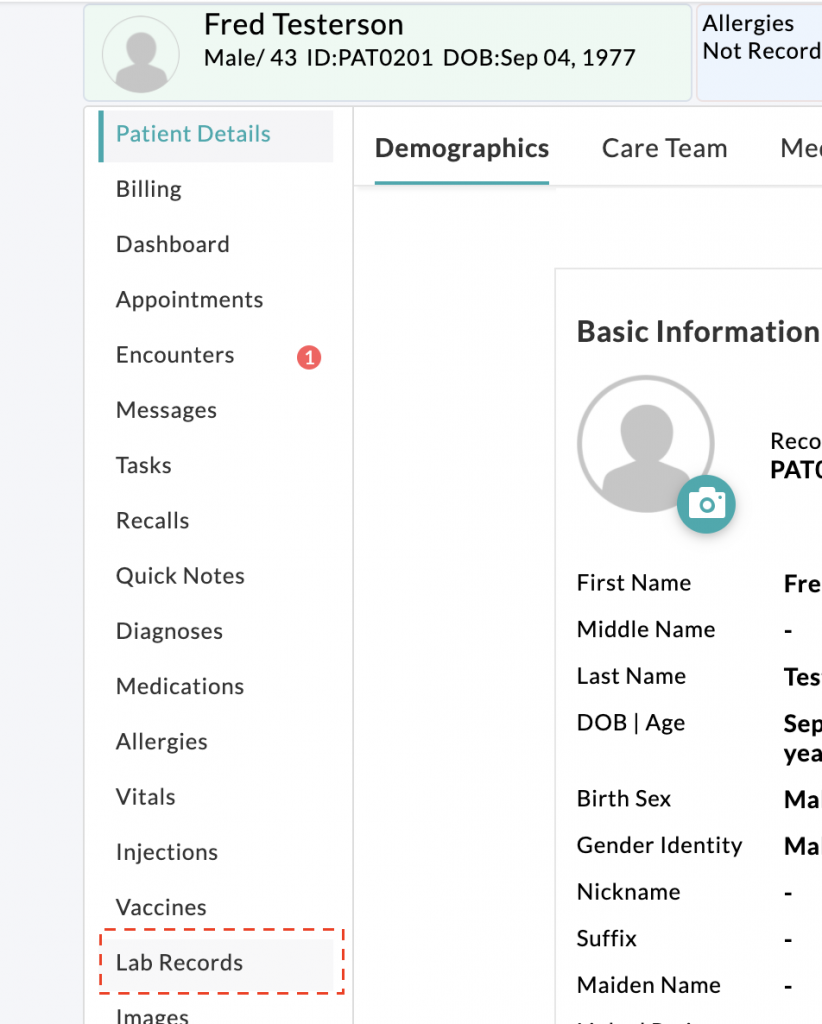Select Patient Details in sidebar
The width and height of the screenshot is (822, 1024).
click(x=193, y=134)
